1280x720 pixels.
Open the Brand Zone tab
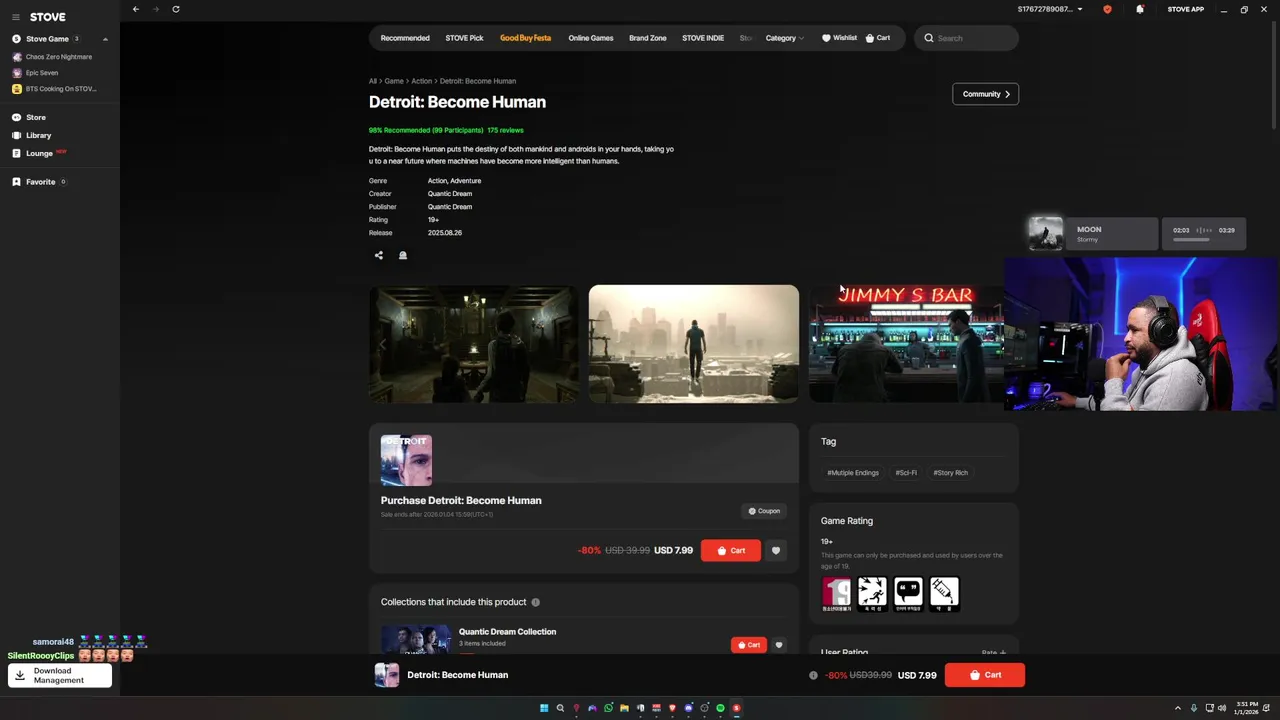click(x=648, y=38)
